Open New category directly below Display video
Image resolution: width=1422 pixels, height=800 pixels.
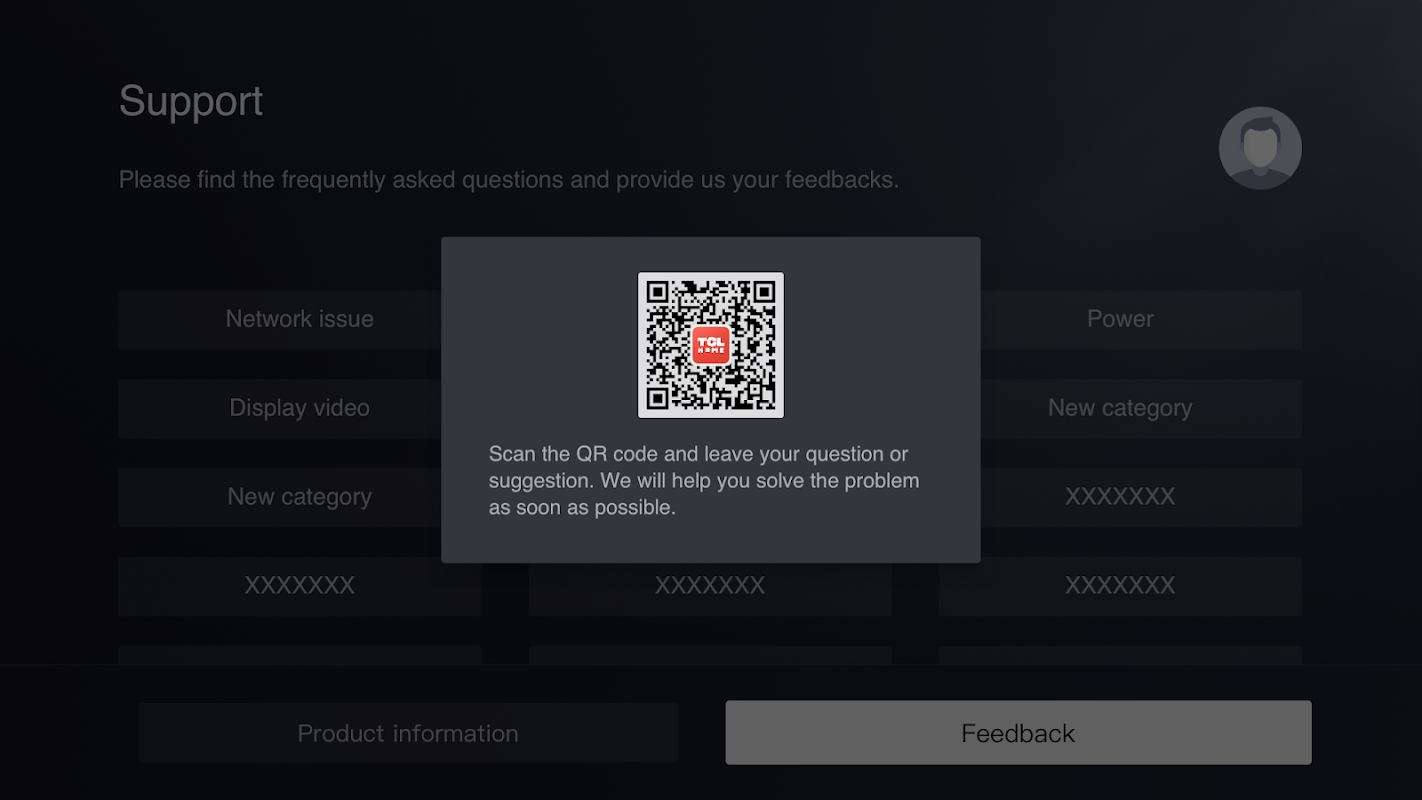[x=300, y=497]
